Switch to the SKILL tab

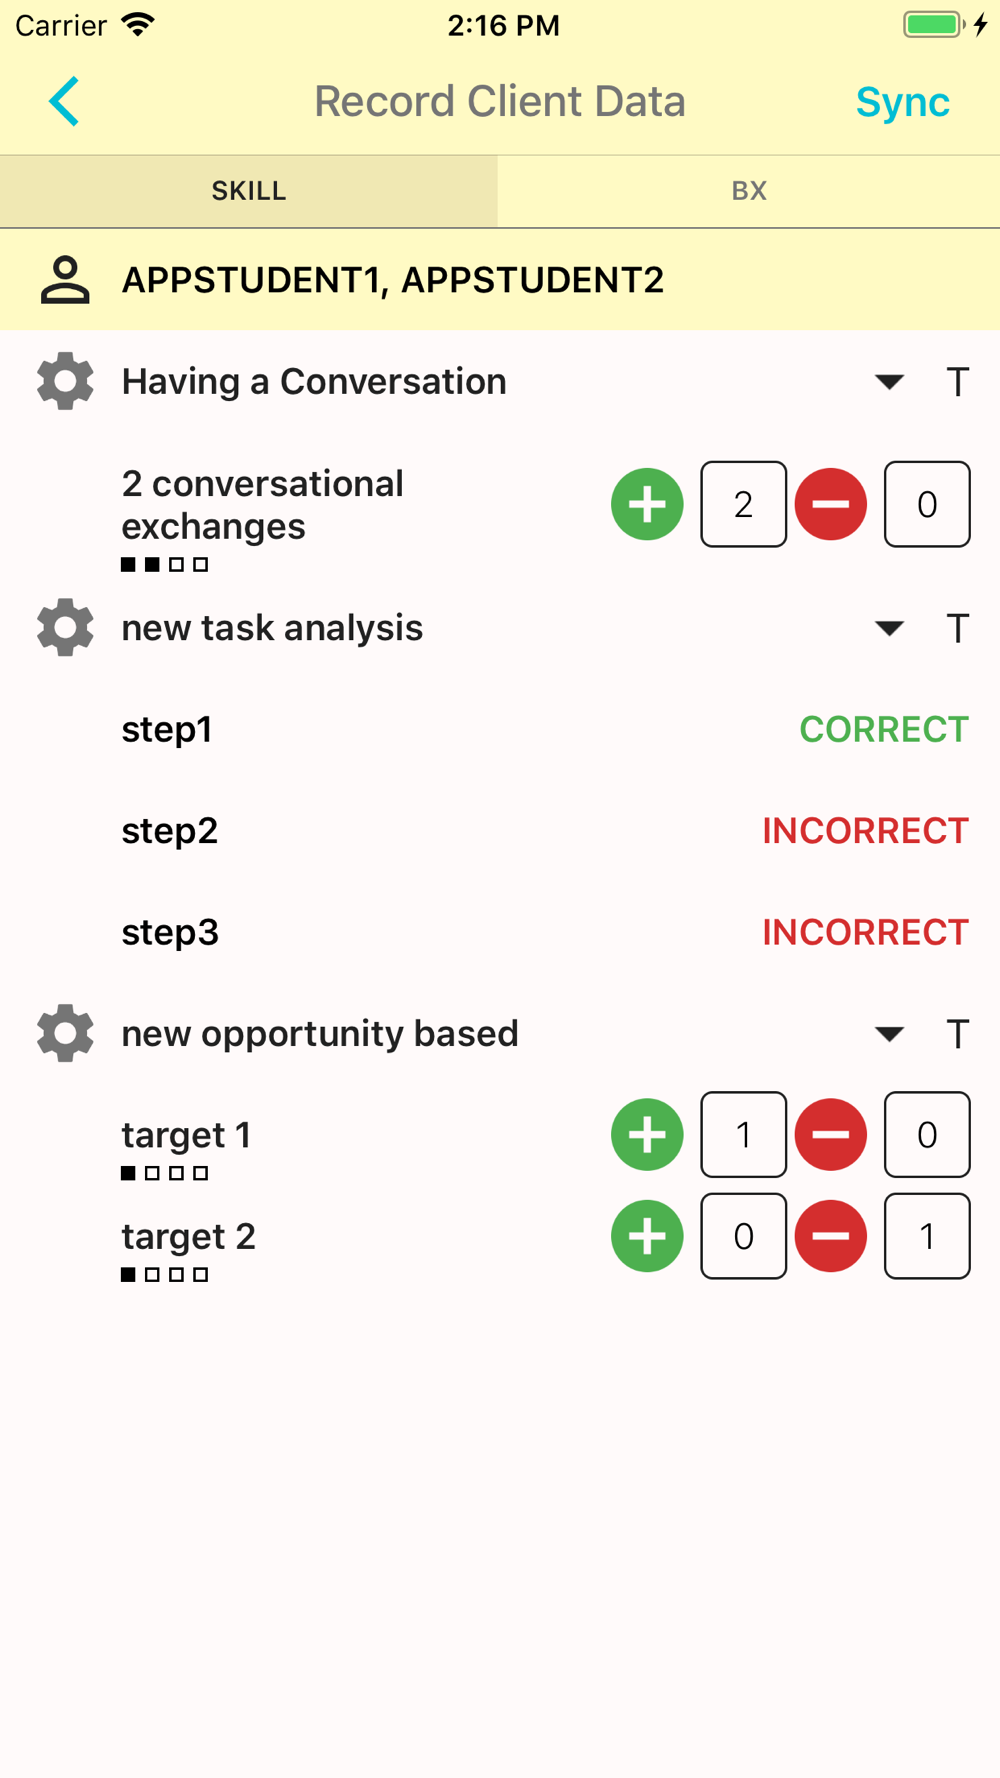pos(249,191)
